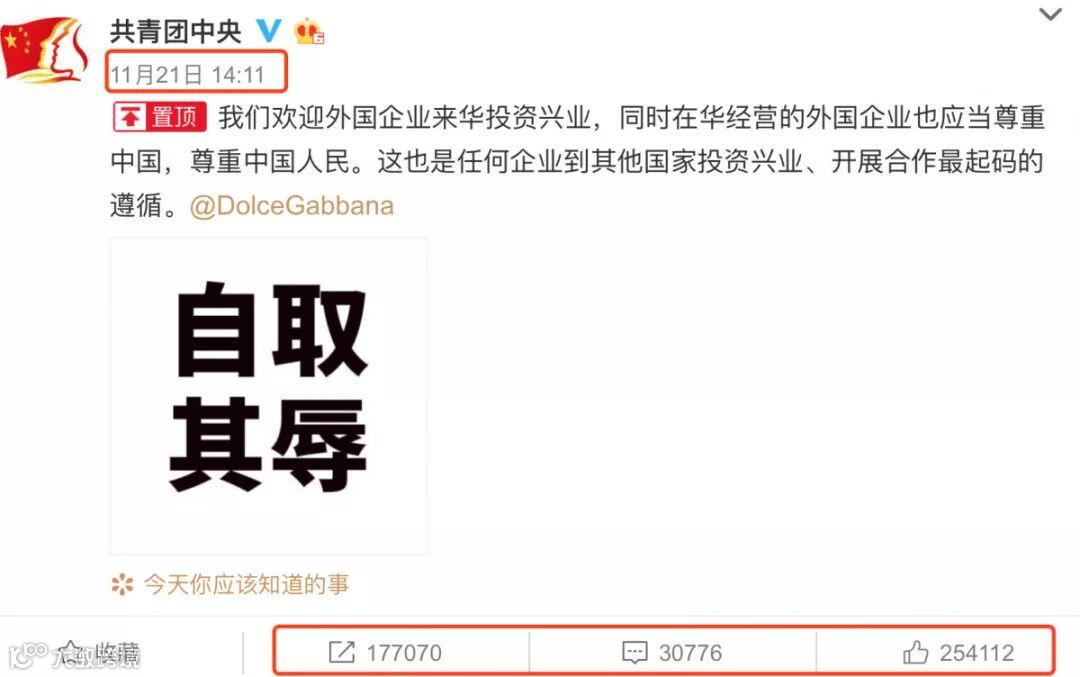The image size is (1080, 677).
Task: Open reposts count 177070
Action: (x=404, y=653)
